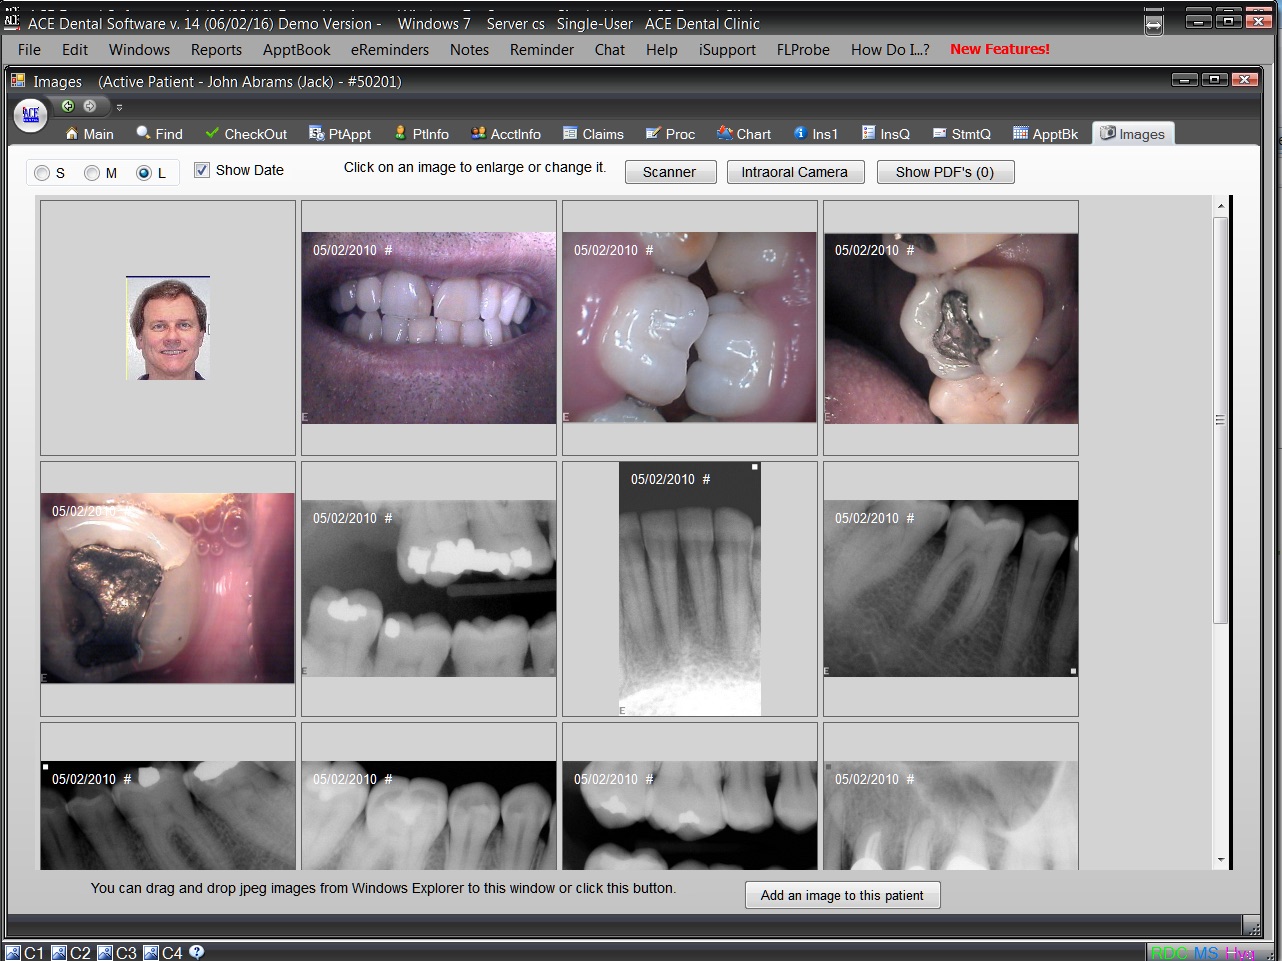This screenshot has width=1282, height=961.
Task: Click the RDC status bar label
Action: coord(1170,953)
